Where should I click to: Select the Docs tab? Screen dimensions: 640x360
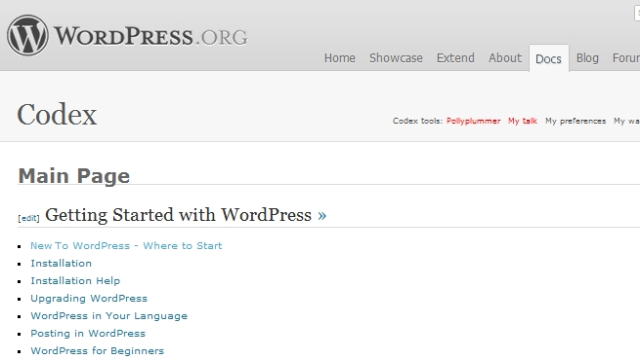click(x=549, y=59)
